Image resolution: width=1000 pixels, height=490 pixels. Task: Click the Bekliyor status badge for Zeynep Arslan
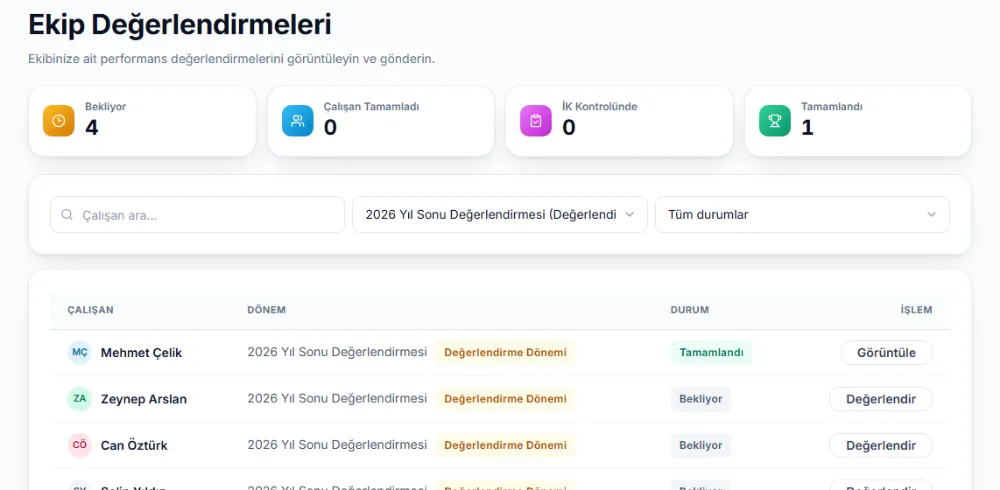point(701,399)
